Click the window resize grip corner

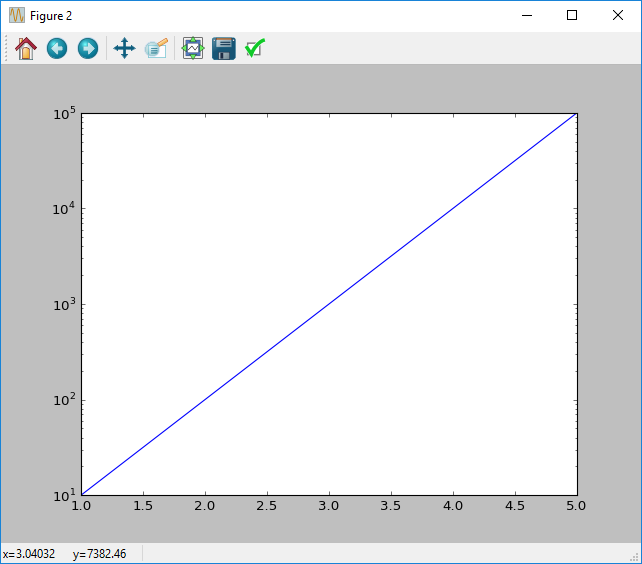point(634,557)
